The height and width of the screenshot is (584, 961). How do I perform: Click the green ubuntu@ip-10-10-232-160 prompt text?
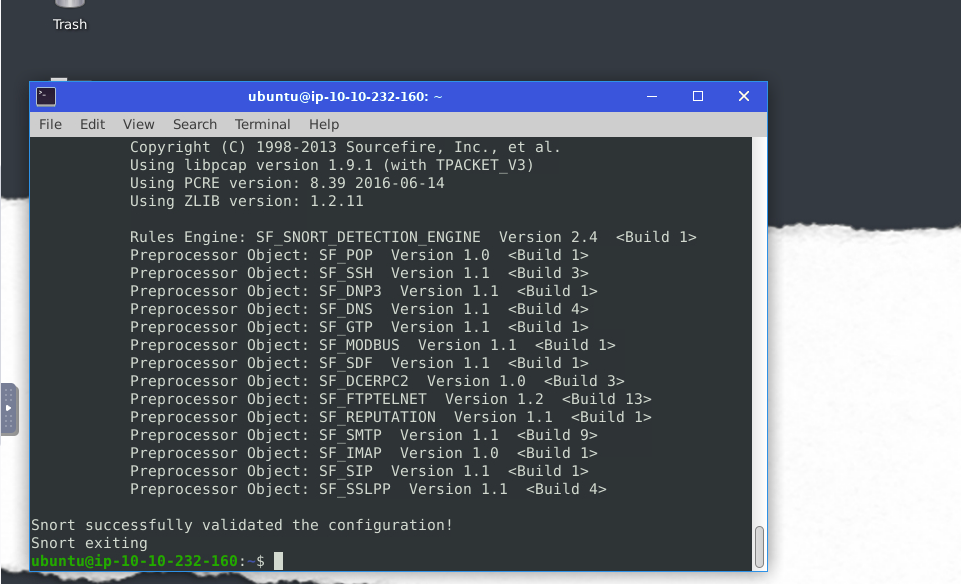pos(134,561)
